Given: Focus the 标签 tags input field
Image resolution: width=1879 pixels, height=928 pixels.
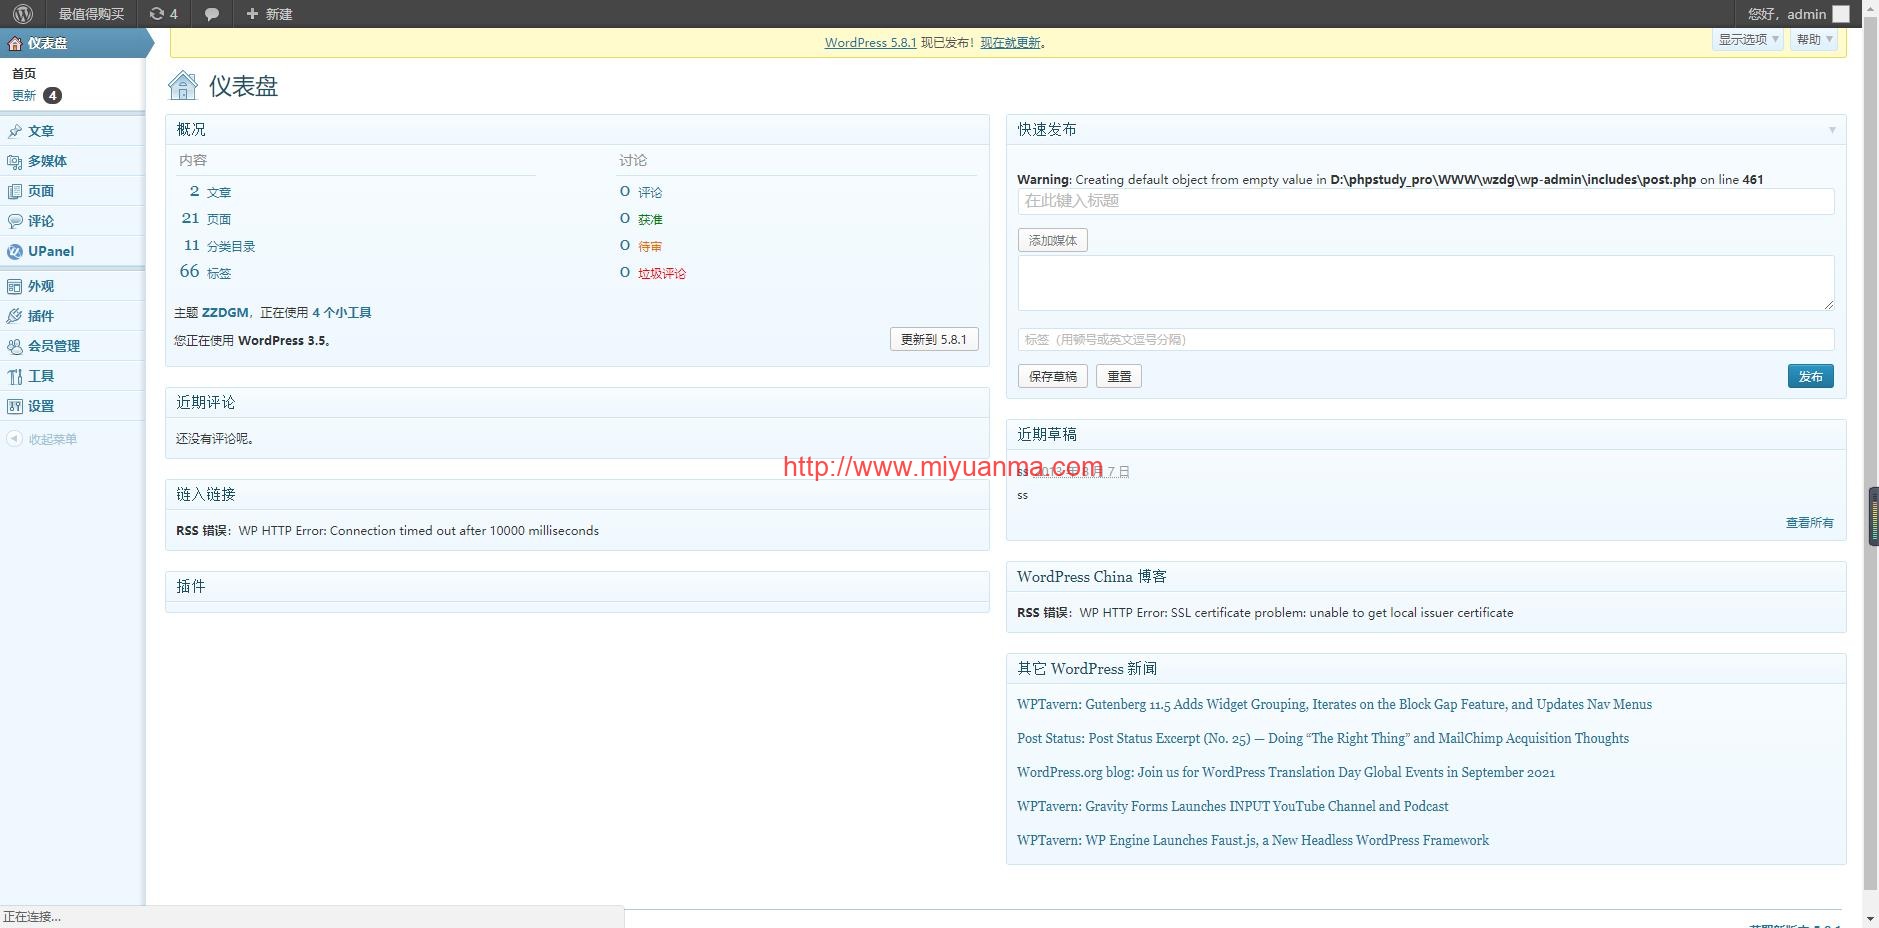Looking at the screenshot, I should tap(1426, 340).
